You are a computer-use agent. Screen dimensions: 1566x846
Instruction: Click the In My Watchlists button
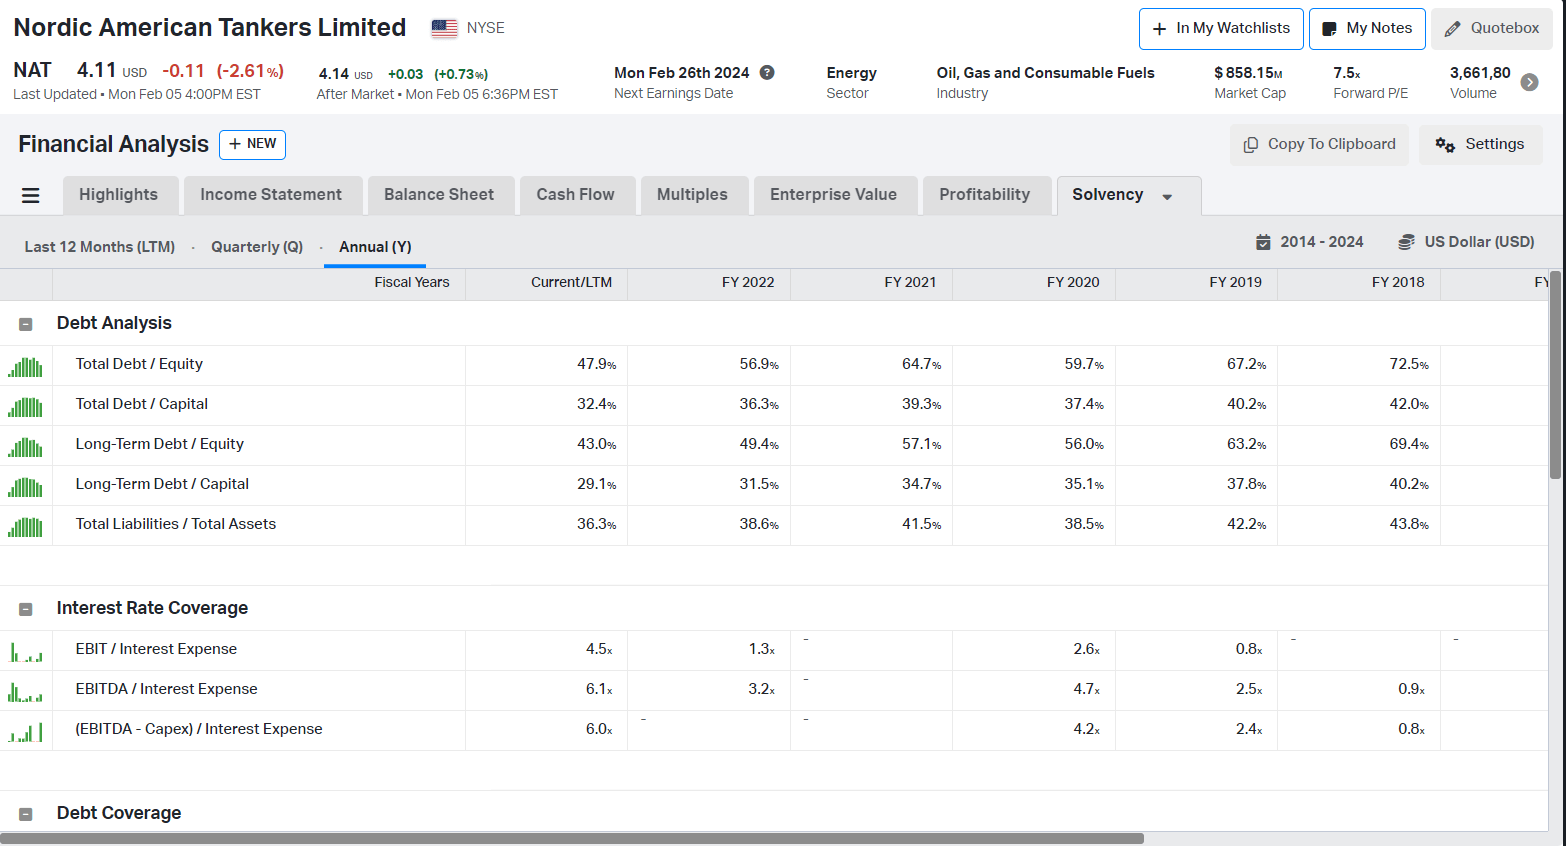point(1221,29)
